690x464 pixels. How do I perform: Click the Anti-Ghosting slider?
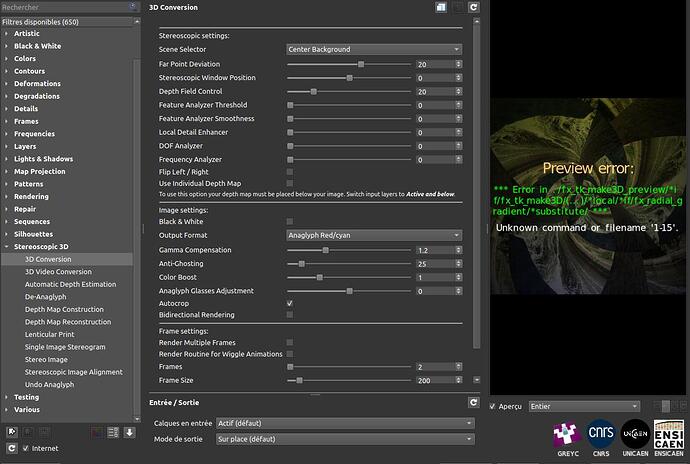click(x=349, y=264)
